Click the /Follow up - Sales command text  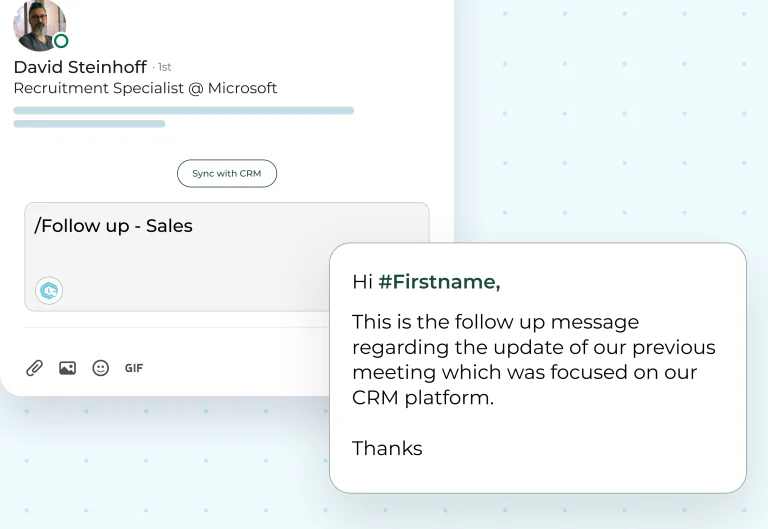[113, 226]
